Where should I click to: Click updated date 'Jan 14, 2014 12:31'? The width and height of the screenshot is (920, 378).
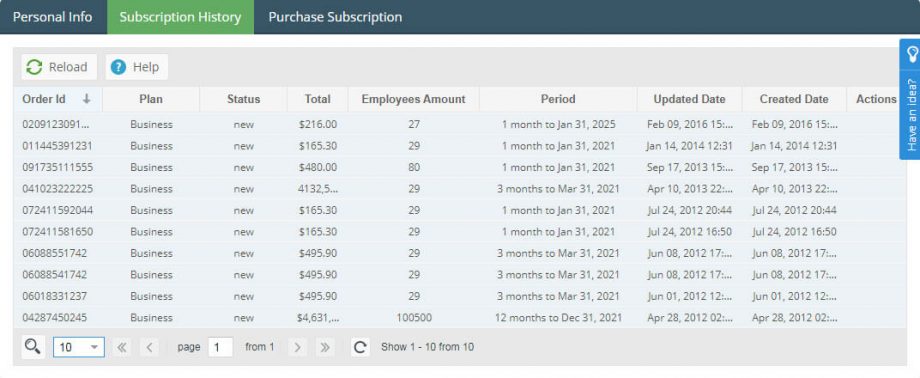tap(689, 146)
